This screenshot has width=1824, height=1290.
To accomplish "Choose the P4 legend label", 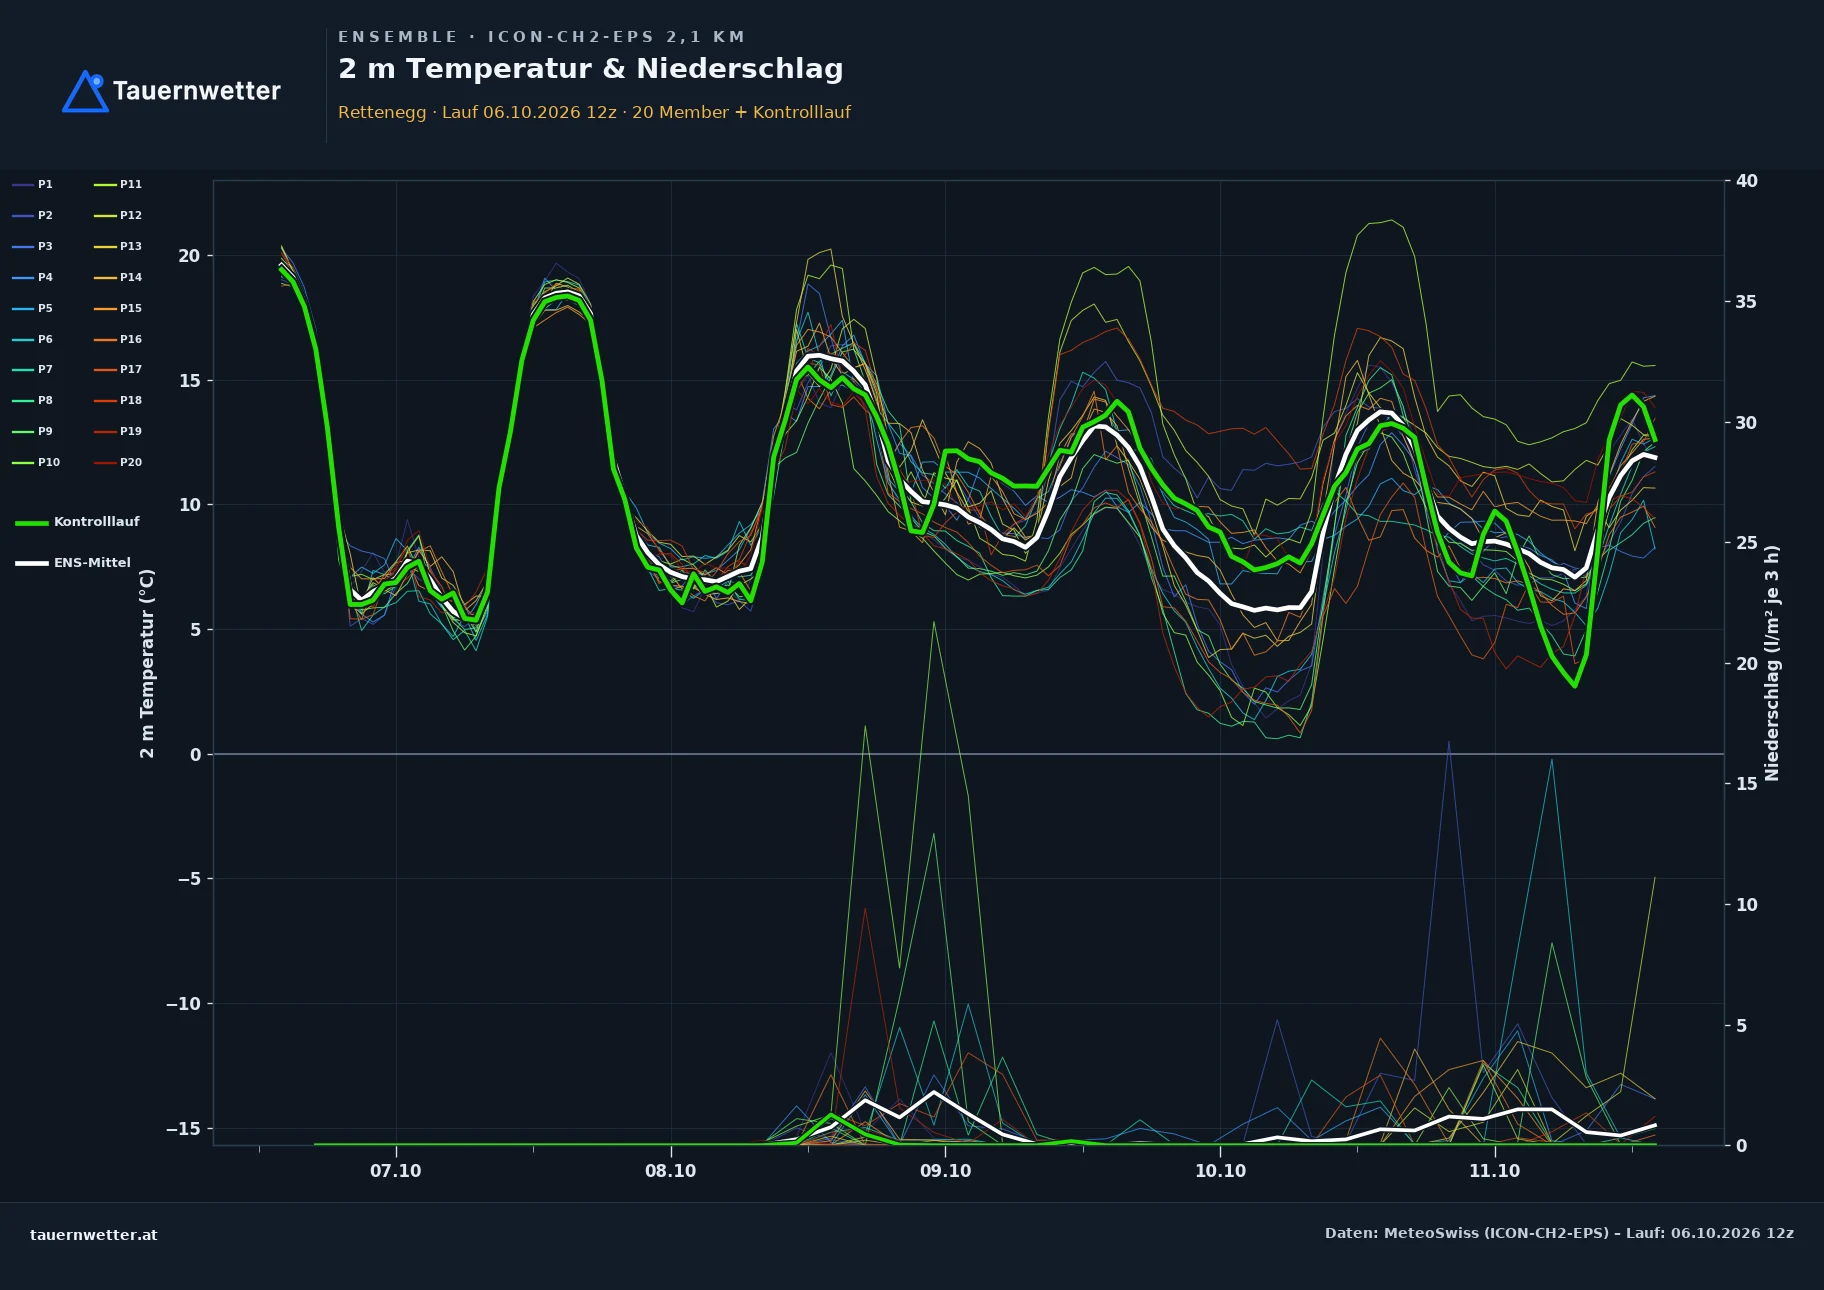I will coord(32,277).
